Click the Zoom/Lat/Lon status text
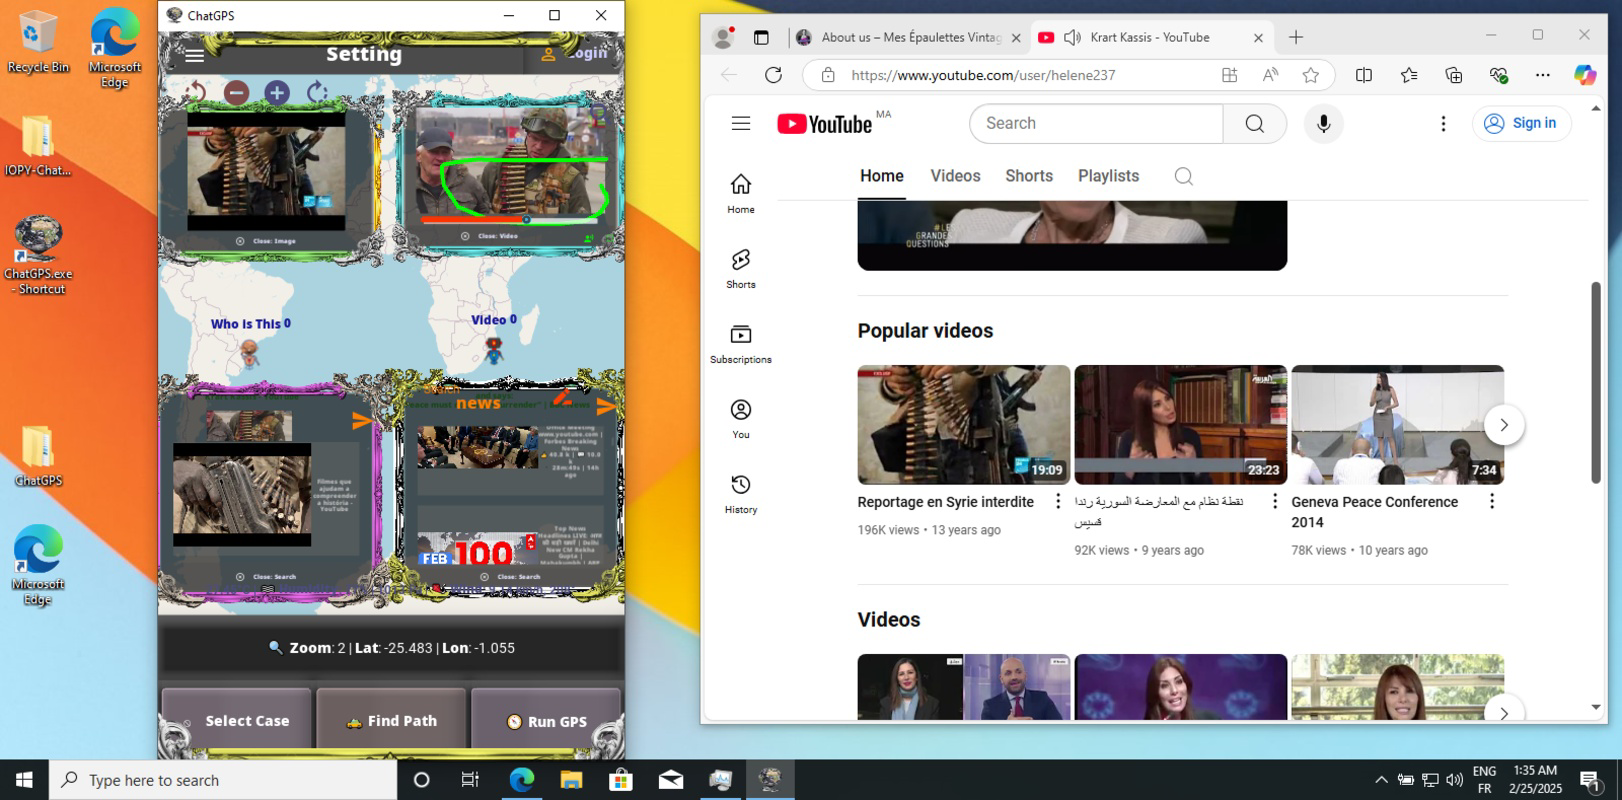Viewport: 1622px width, 800px height. 391,648
